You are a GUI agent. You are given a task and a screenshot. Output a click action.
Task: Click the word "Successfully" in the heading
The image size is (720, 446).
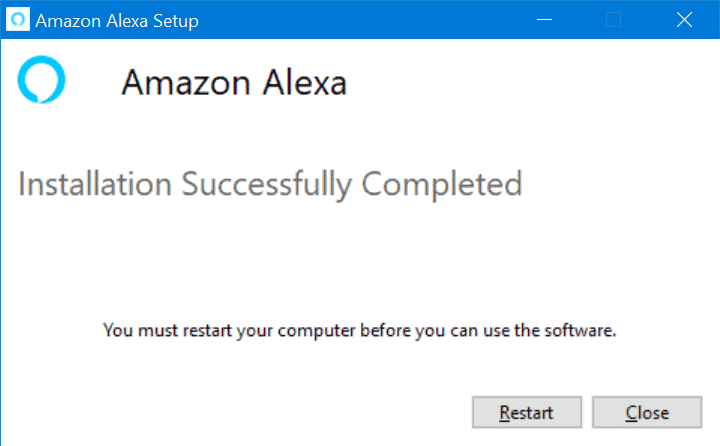[266, 185]
